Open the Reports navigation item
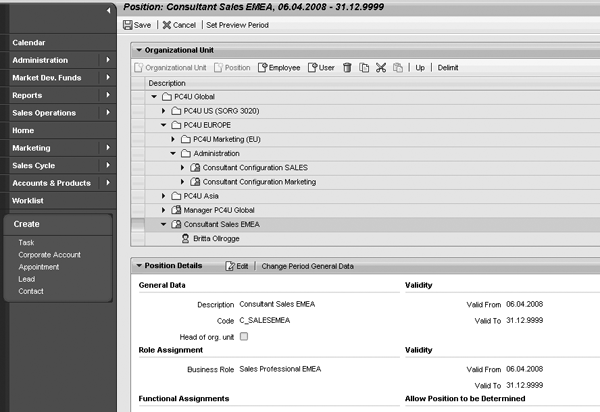This screenshot has height=412, width=600. point(58,95)
